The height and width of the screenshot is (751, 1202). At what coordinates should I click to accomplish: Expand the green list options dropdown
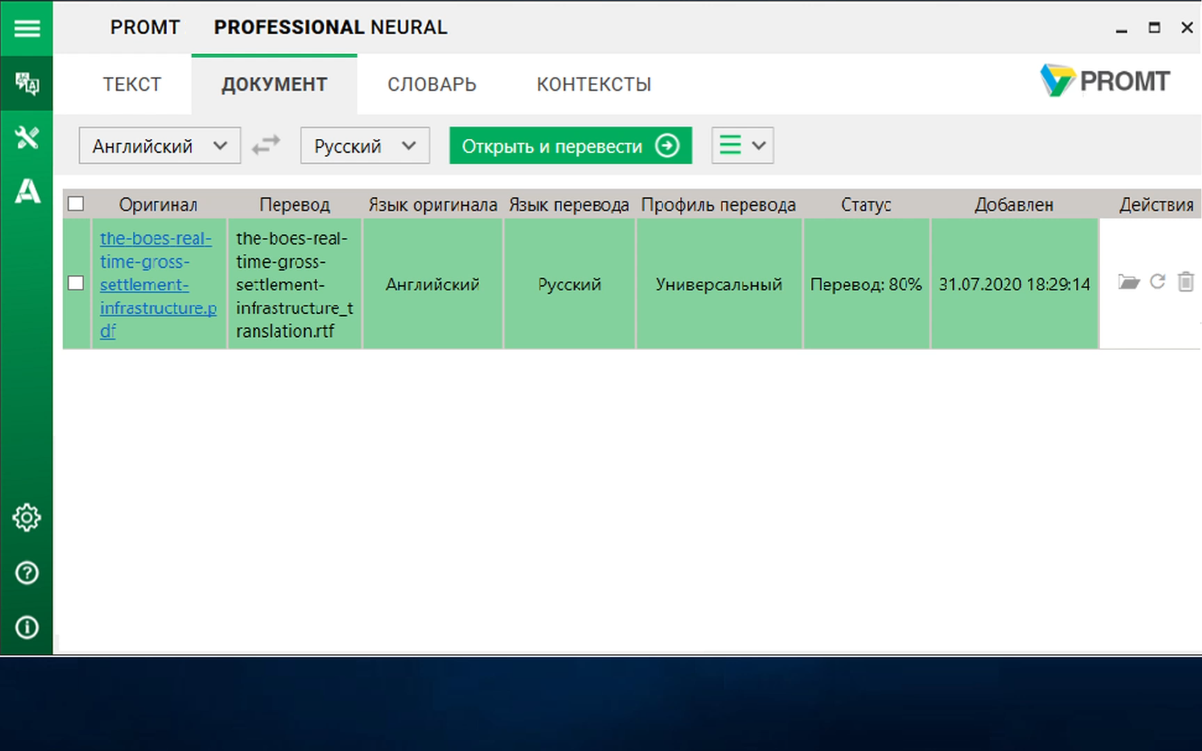[x=743, y=146]
